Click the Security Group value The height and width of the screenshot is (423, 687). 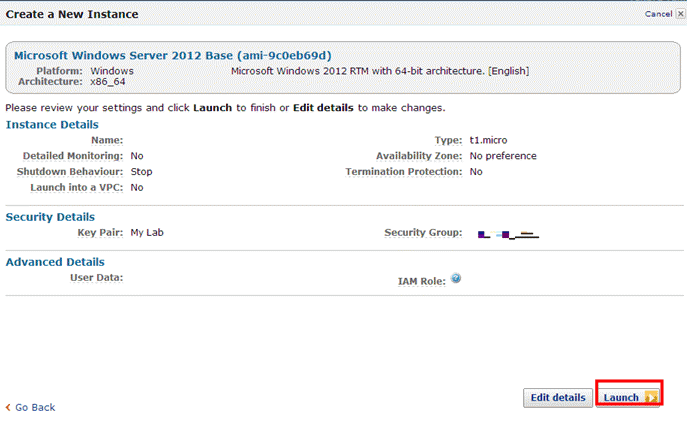(509, 235)
